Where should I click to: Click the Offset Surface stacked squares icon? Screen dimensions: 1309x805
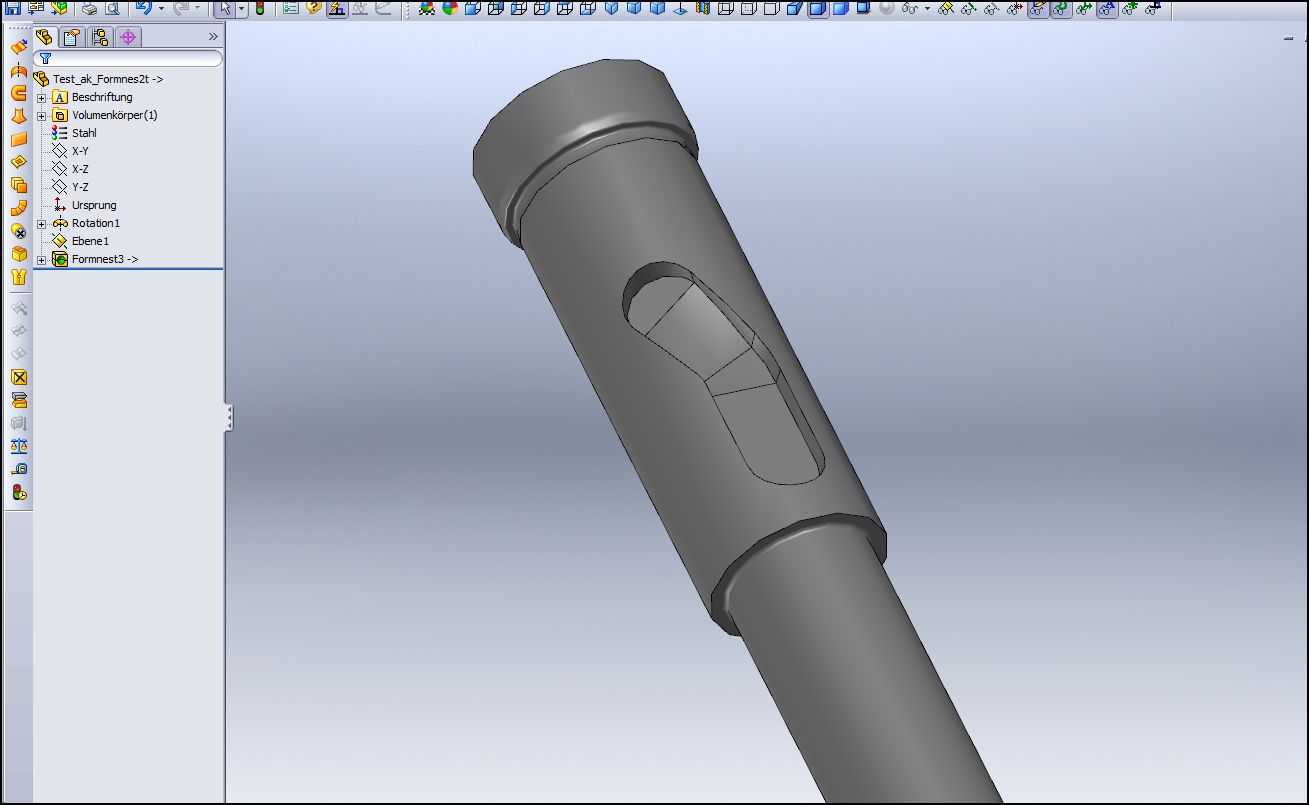click(x=18, y=185)
